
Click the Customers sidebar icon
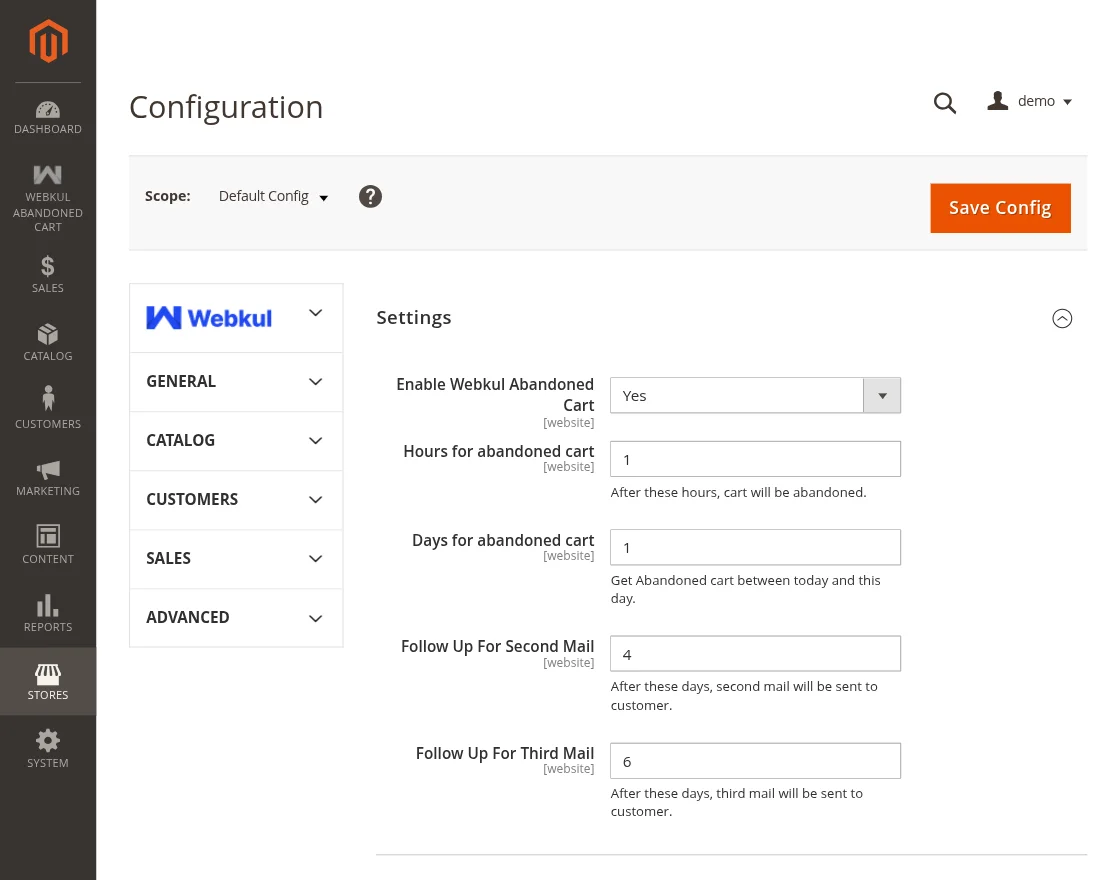click(47, 408)
